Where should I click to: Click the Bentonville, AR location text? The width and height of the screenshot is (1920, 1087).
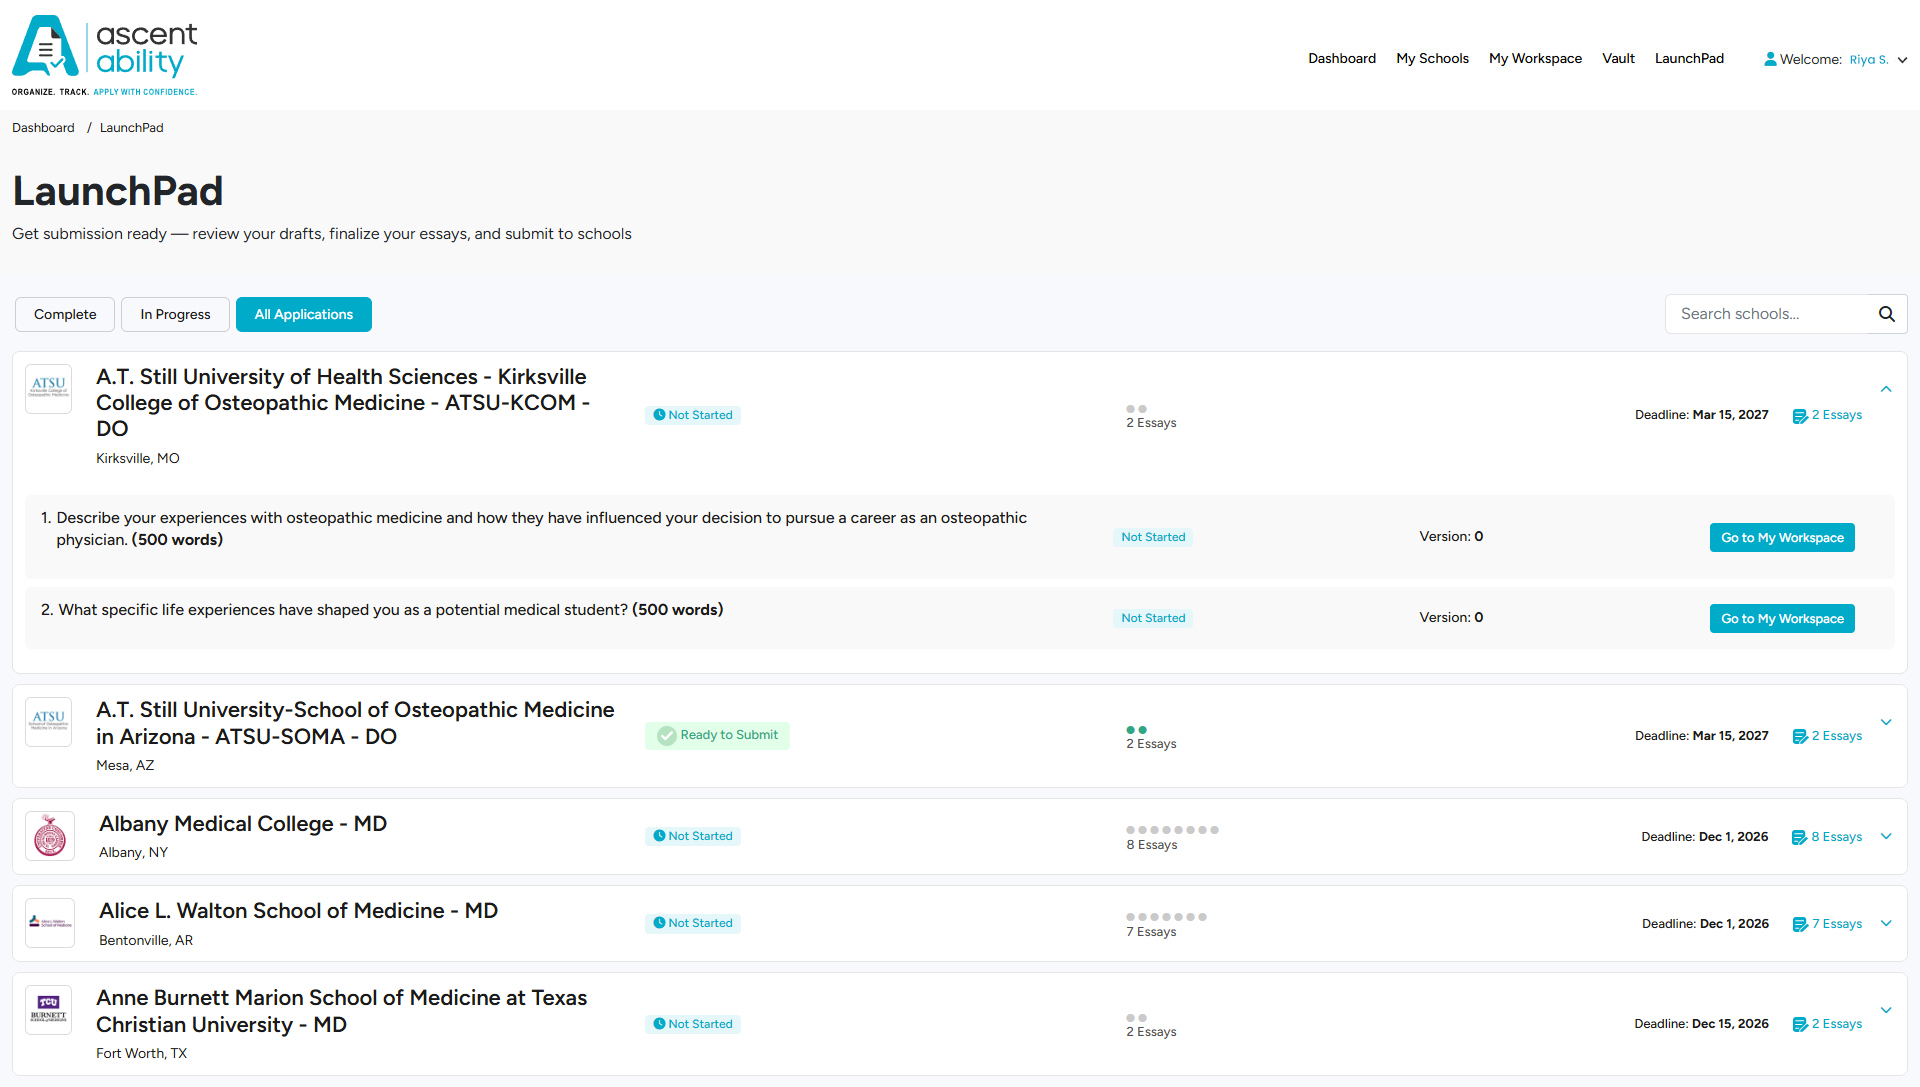point(146,941)
